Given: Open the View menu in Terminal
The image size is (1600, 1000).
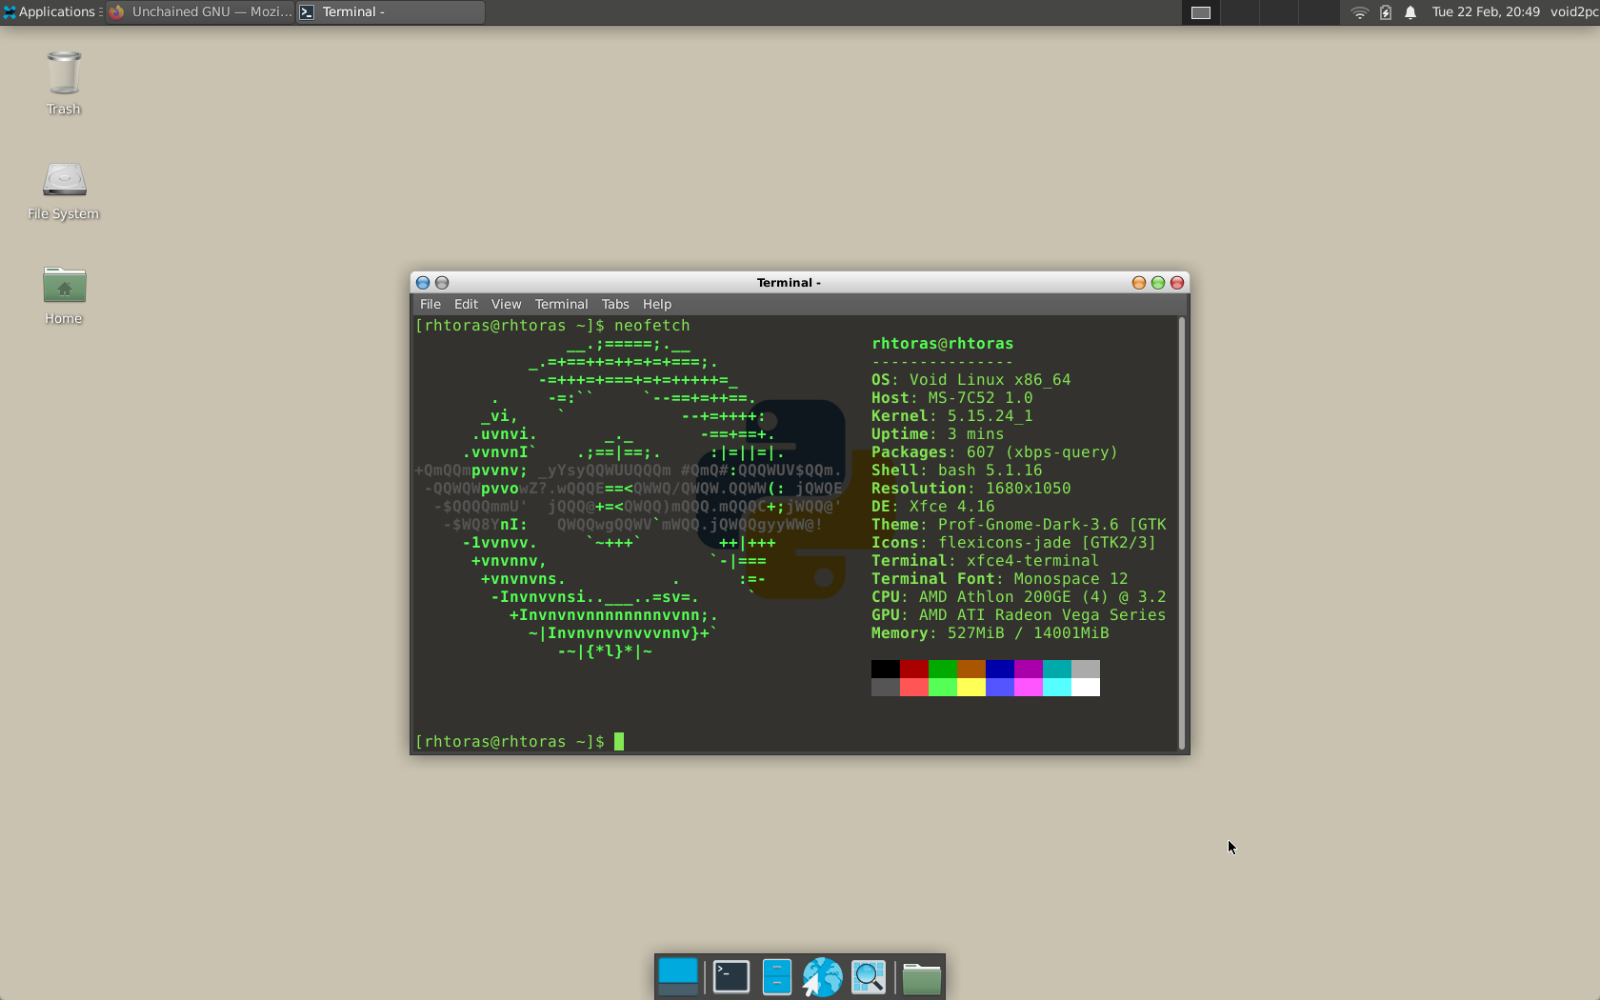Looking at the screenshot, I should coord(506,304).
